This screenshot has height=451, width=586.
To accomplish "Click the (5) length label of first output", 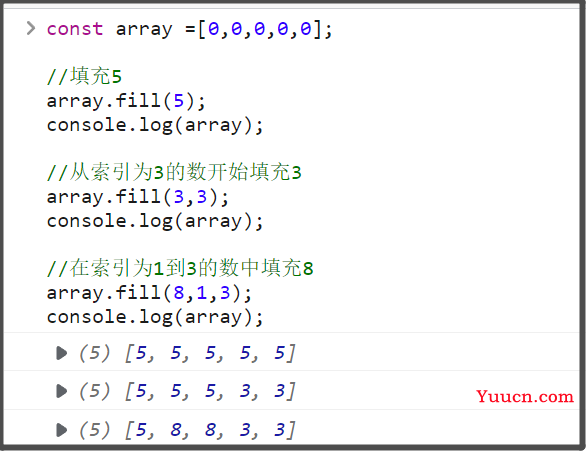I will click(x=95, y=353).
